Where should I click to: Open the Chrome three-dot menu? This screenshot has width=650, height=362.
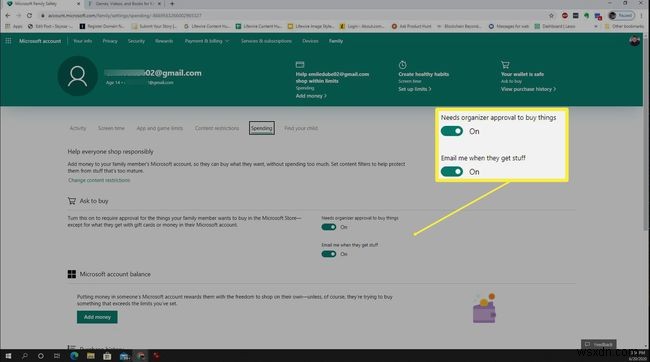642,16
